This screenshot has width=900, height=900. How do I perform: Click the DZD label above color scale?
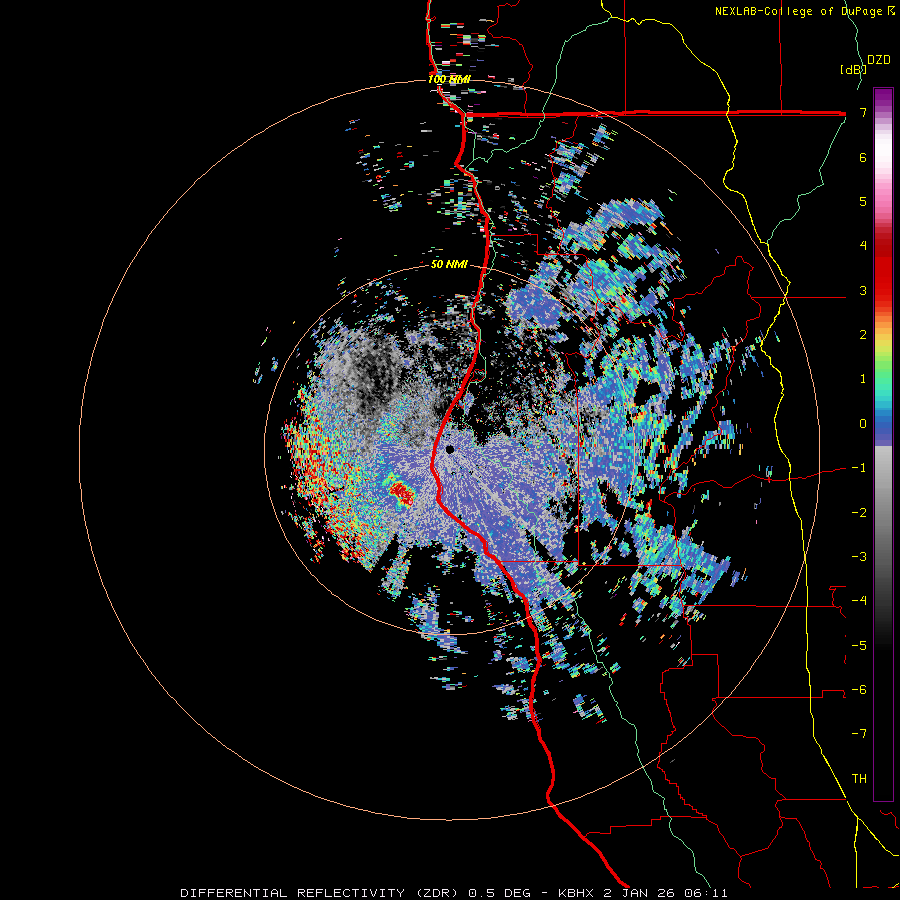click(879, 60)
